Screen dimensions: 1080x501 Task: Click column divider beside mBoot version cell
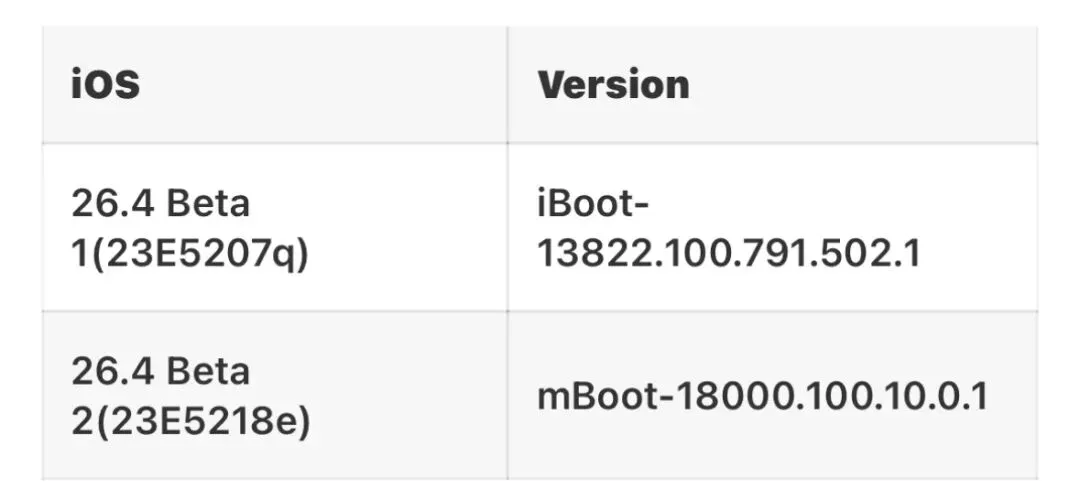pos(508,396)
